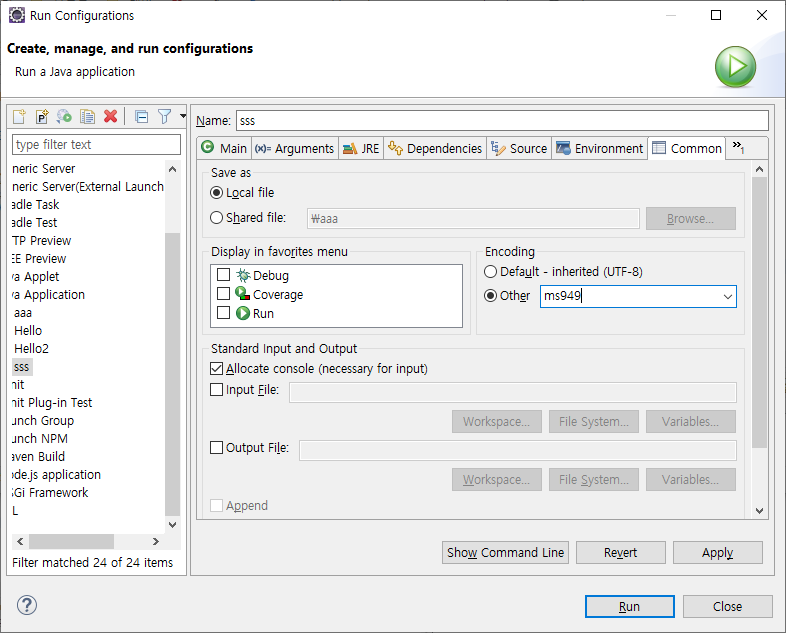Open the Dependencies tab
Viewport: 786px width, 633px height.
coord(435,148)
